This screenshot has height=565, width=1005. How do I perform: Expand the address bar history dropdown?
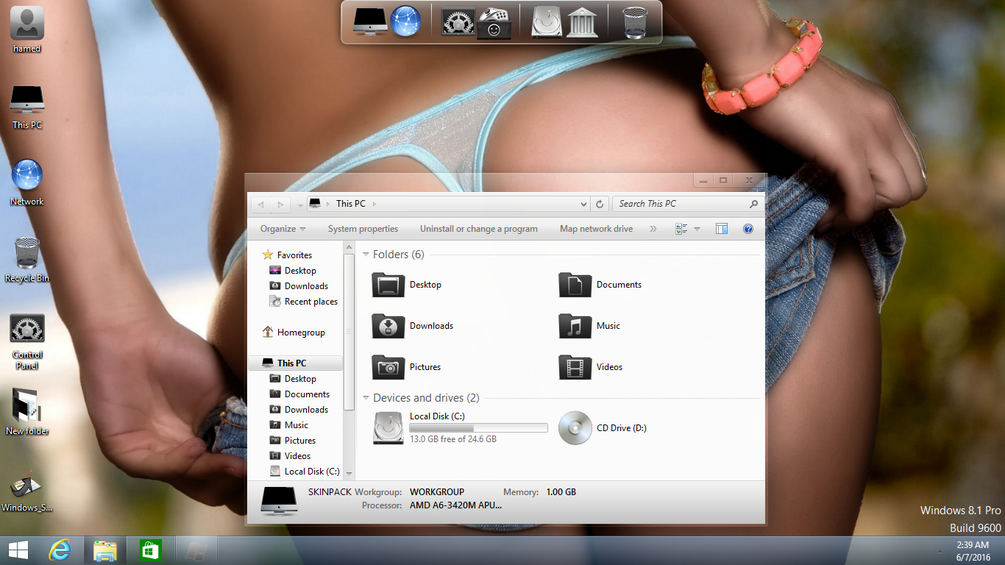583,204
